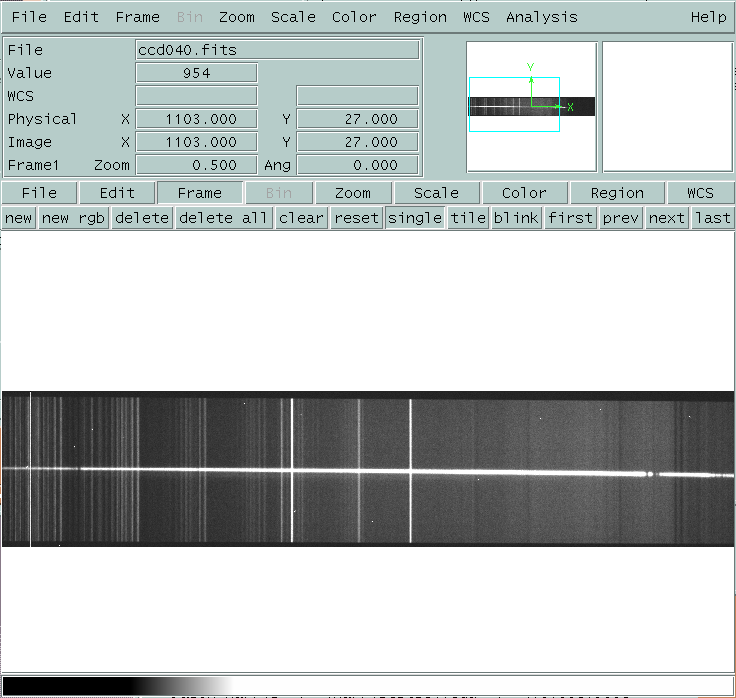Enable blink frame mode
The width and height of the screenshot is (736, 698).
pos(516,218)
